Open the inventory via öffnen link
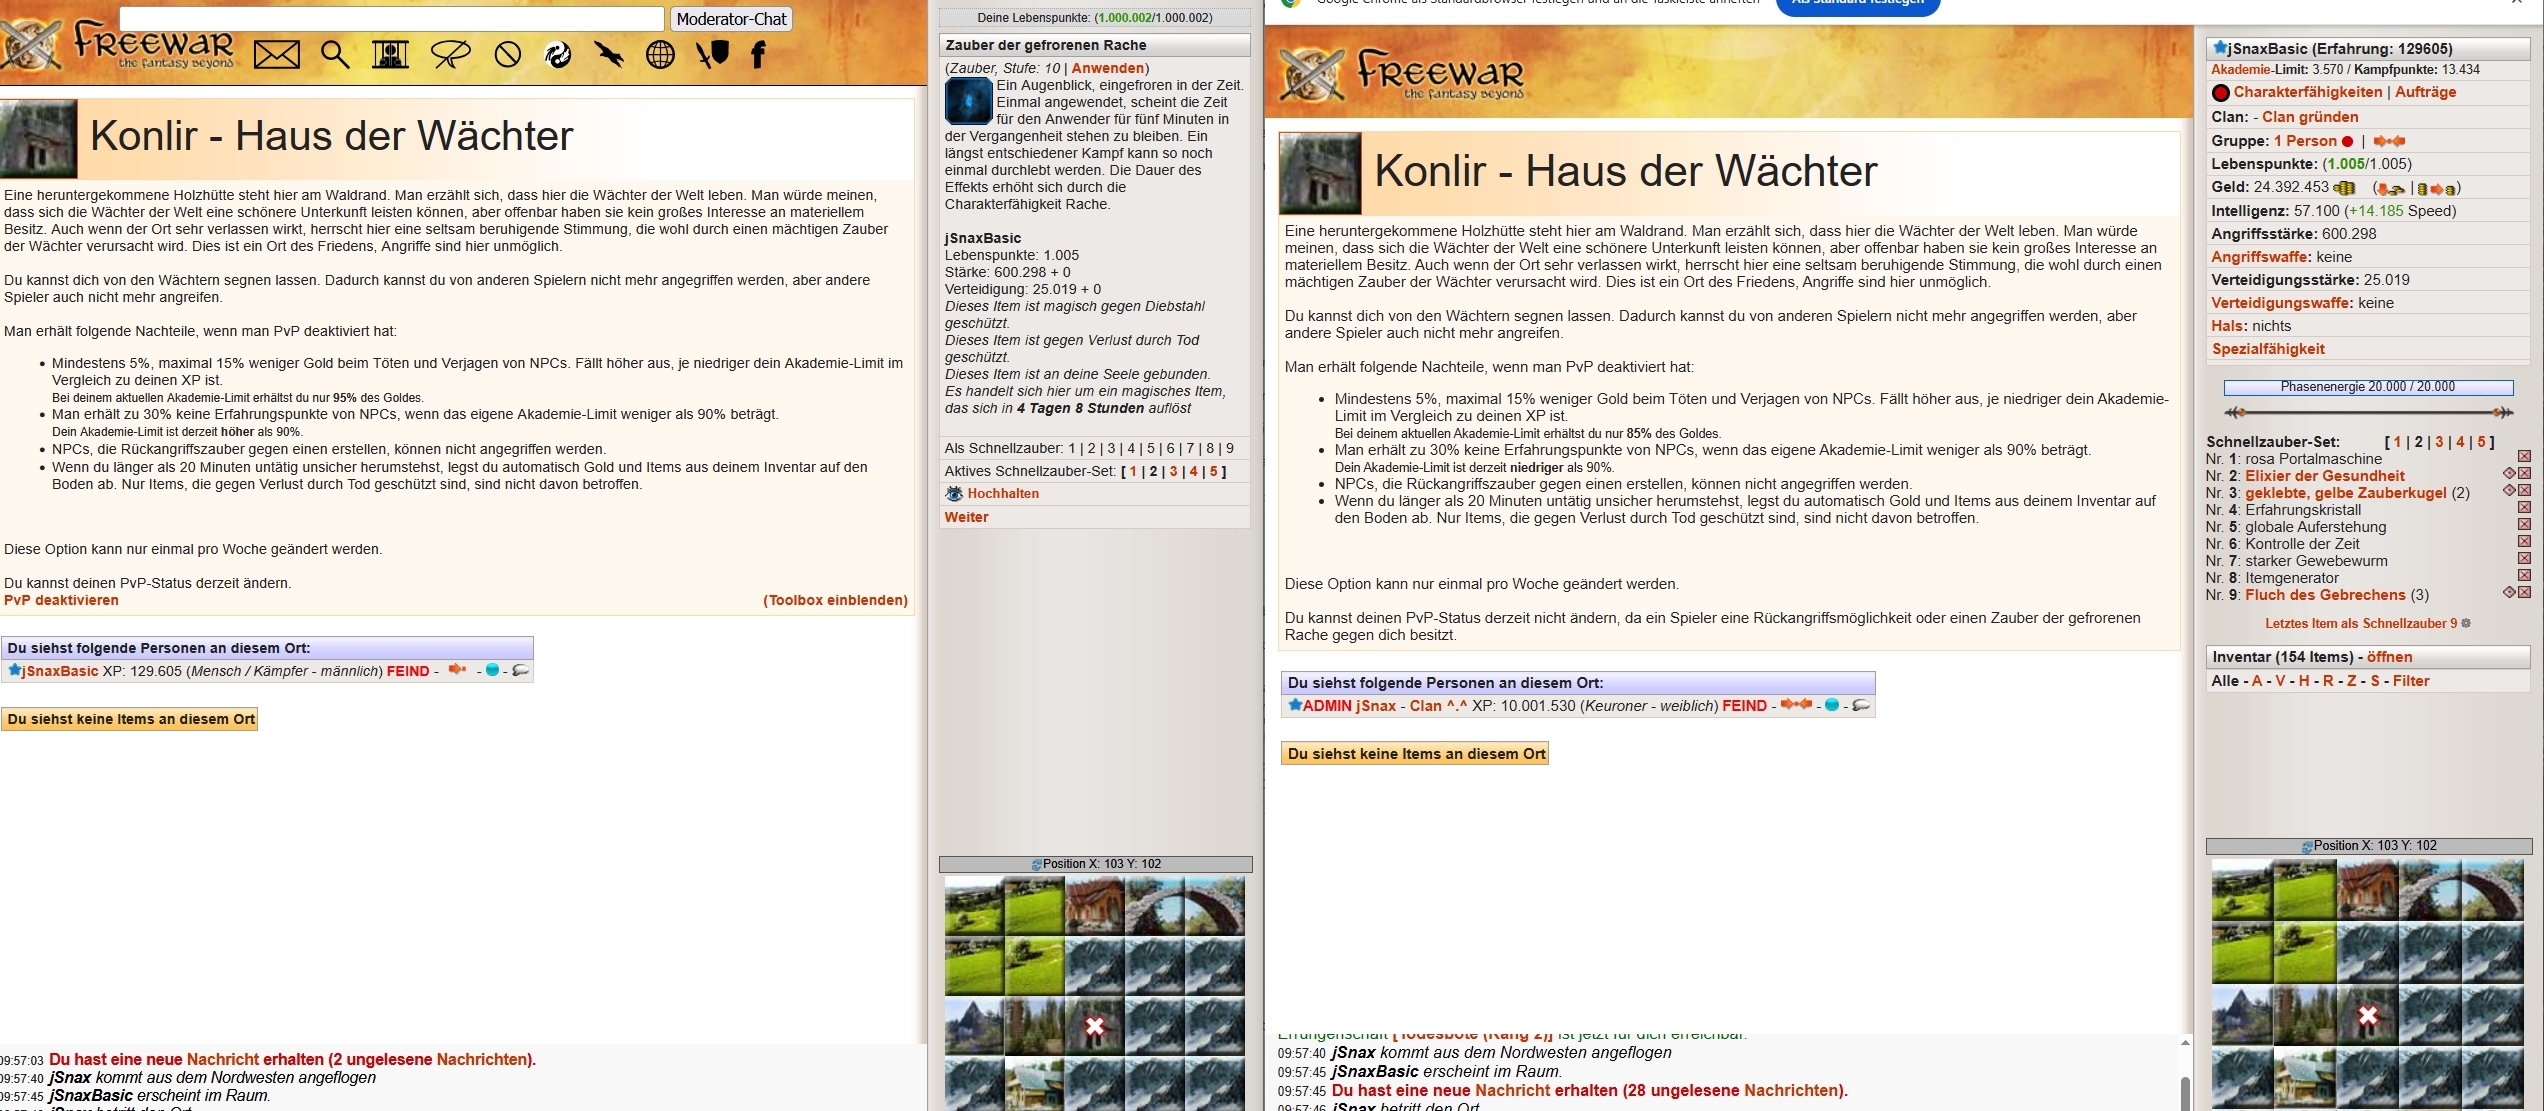 point(2389,657)
